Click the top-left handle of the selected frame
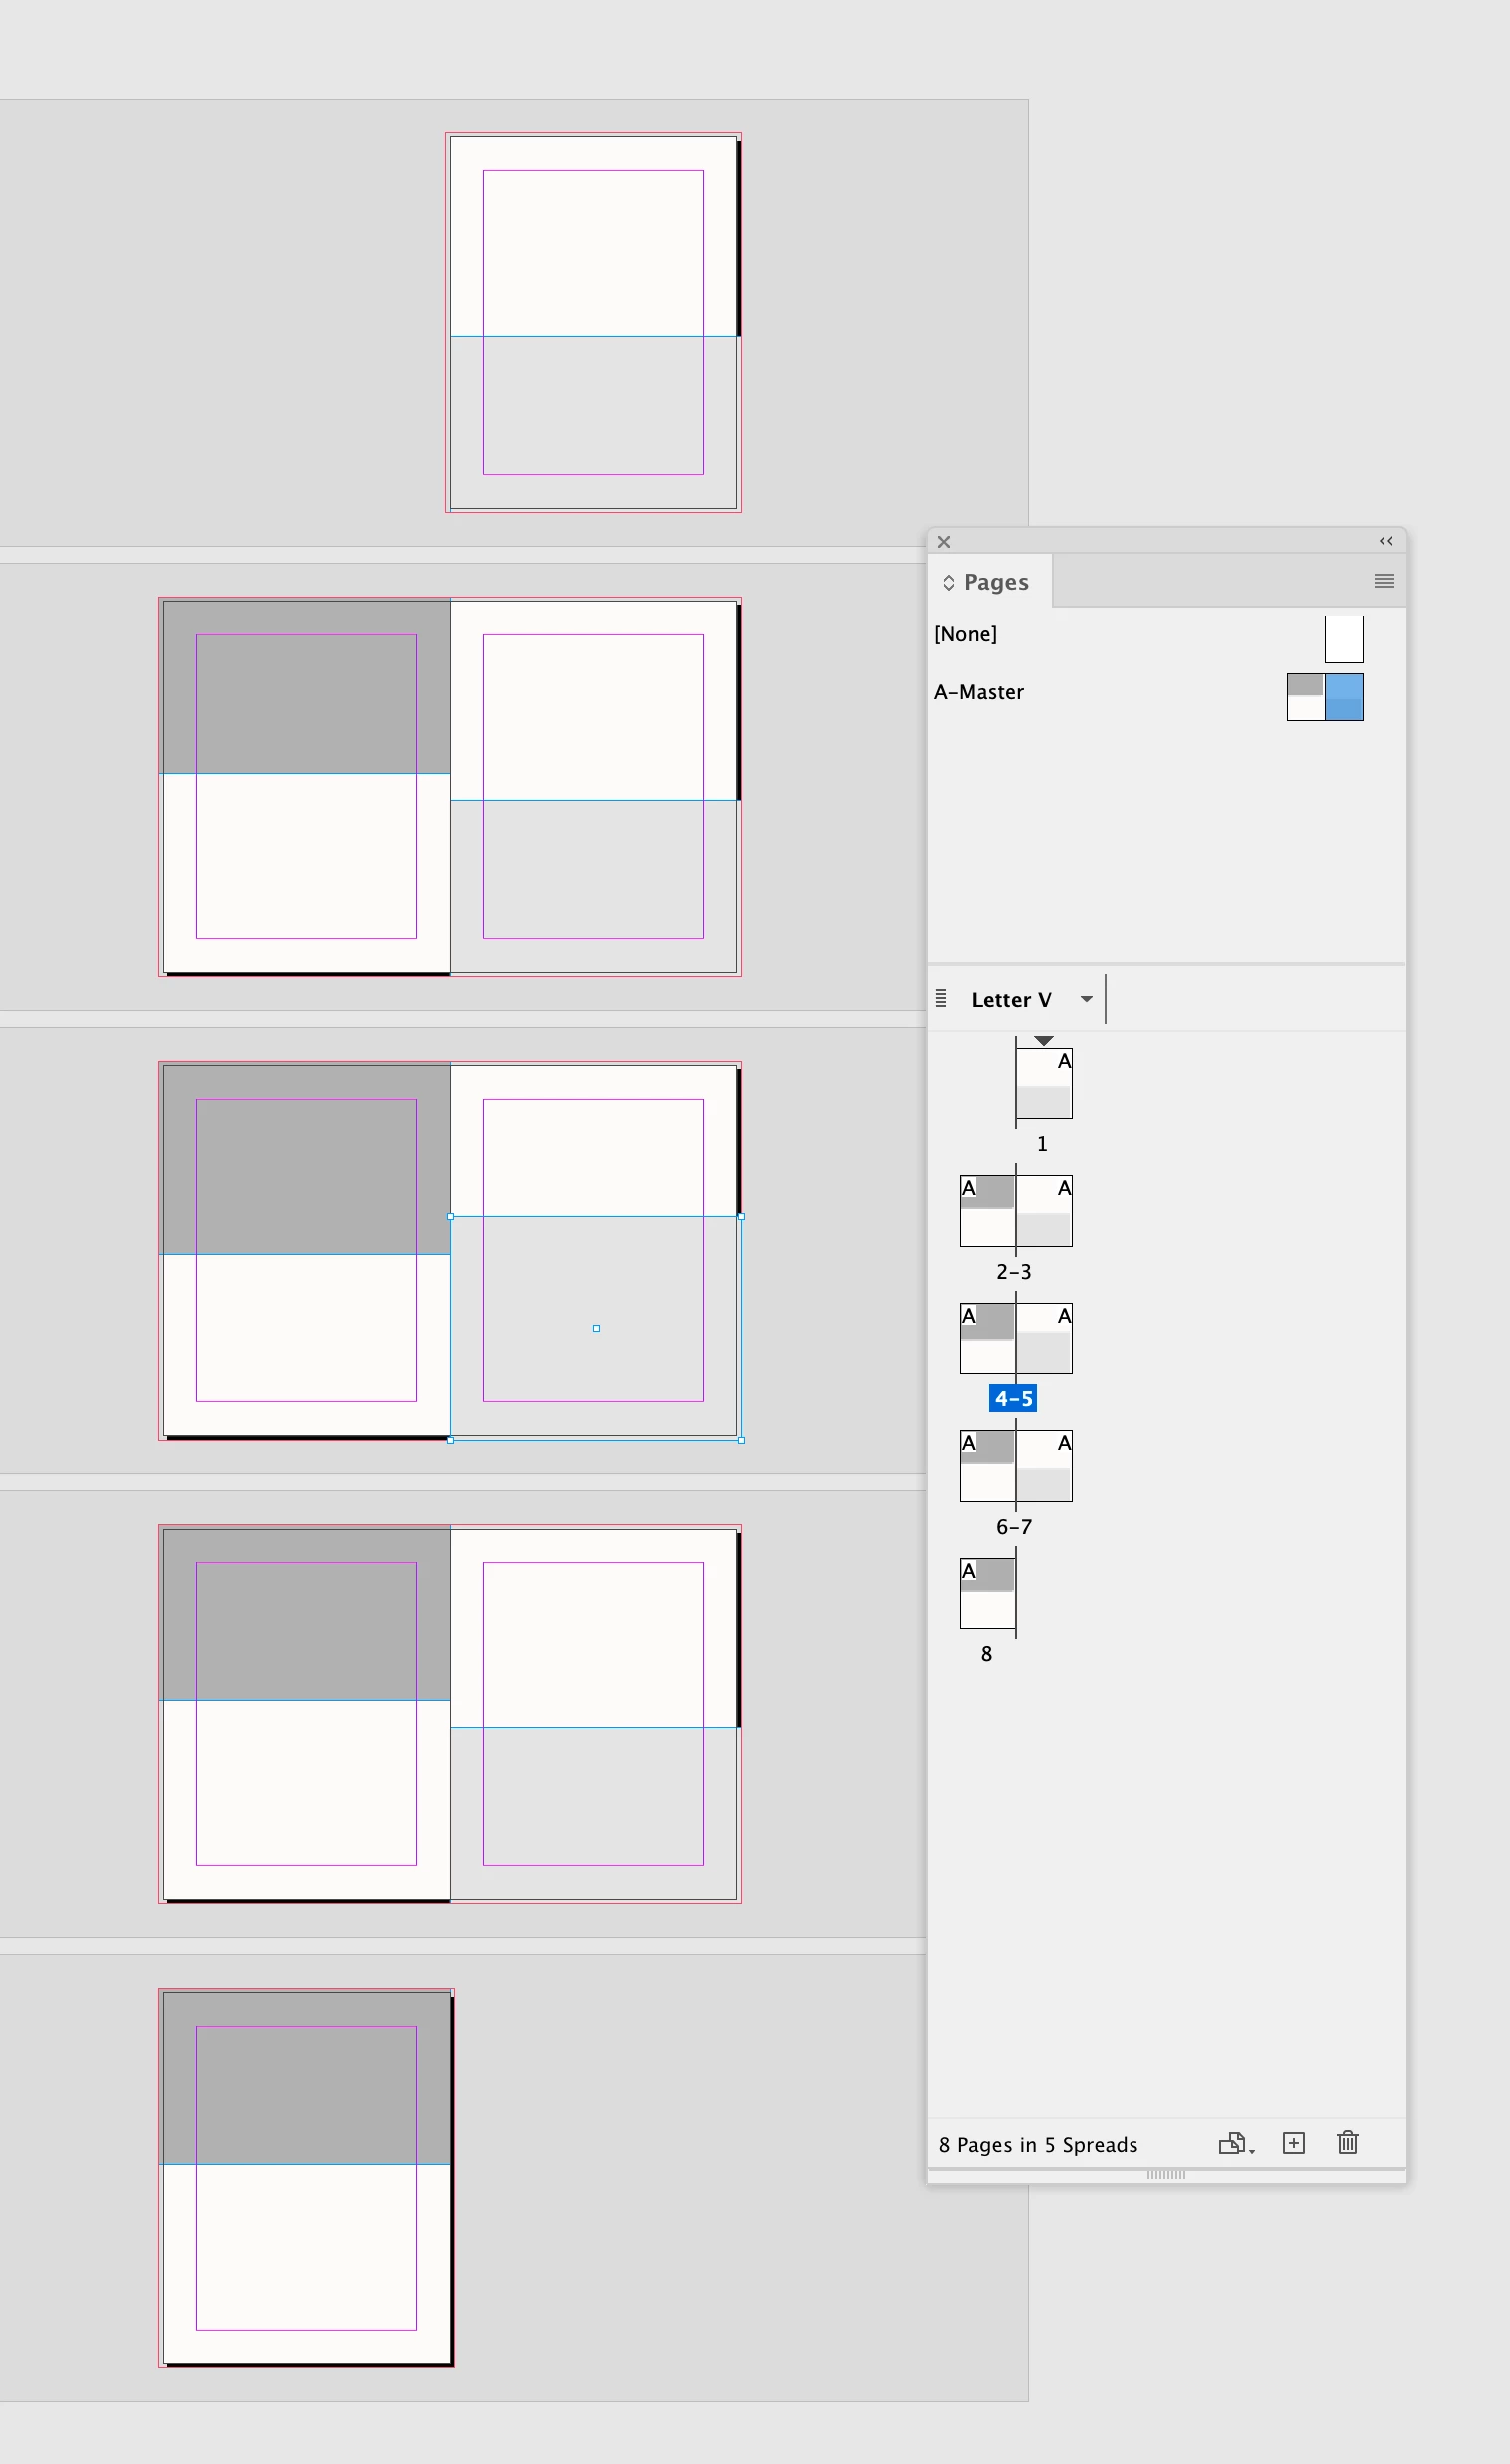The height and width of the screenshot is (2464, 1510). point(451,1217)
